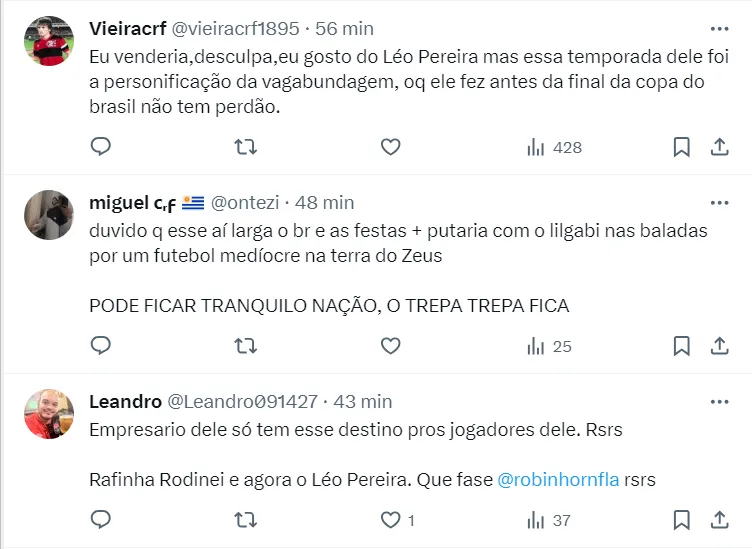
Task: Share Leandro's tweet
Action: point(719,520)
